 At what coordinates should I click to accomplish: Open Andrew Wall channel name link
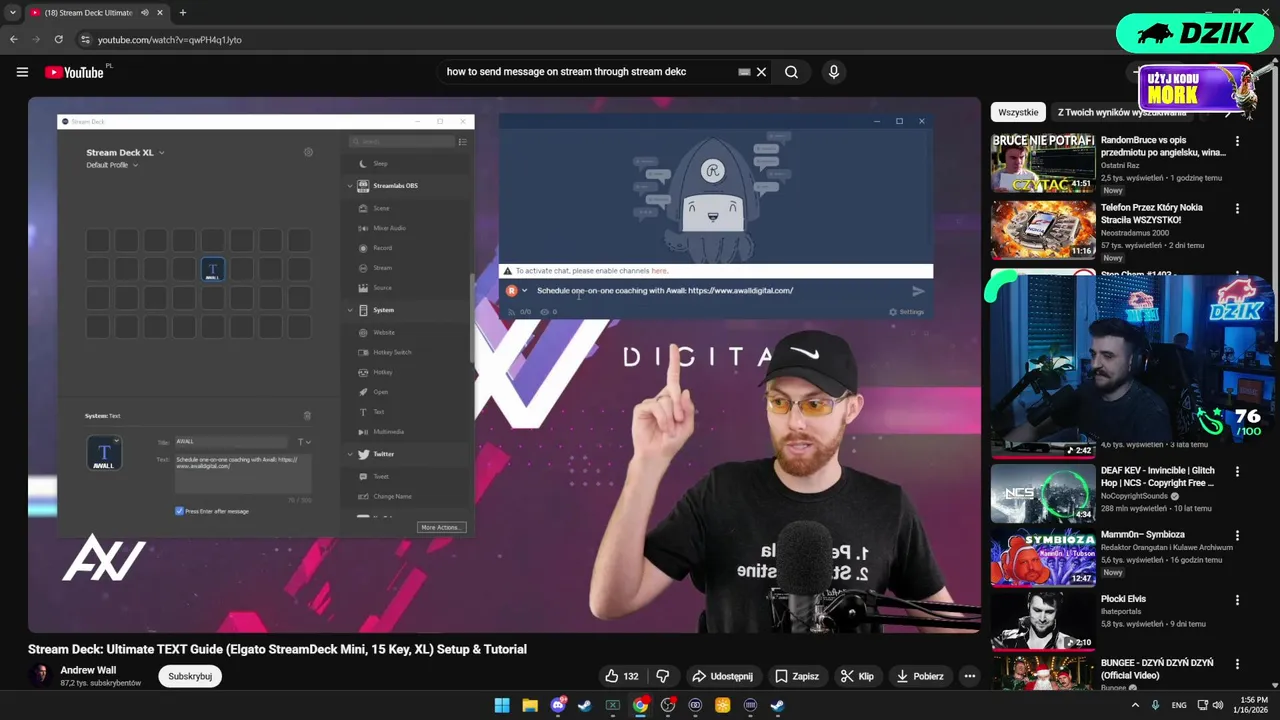(x=88, y=670)
